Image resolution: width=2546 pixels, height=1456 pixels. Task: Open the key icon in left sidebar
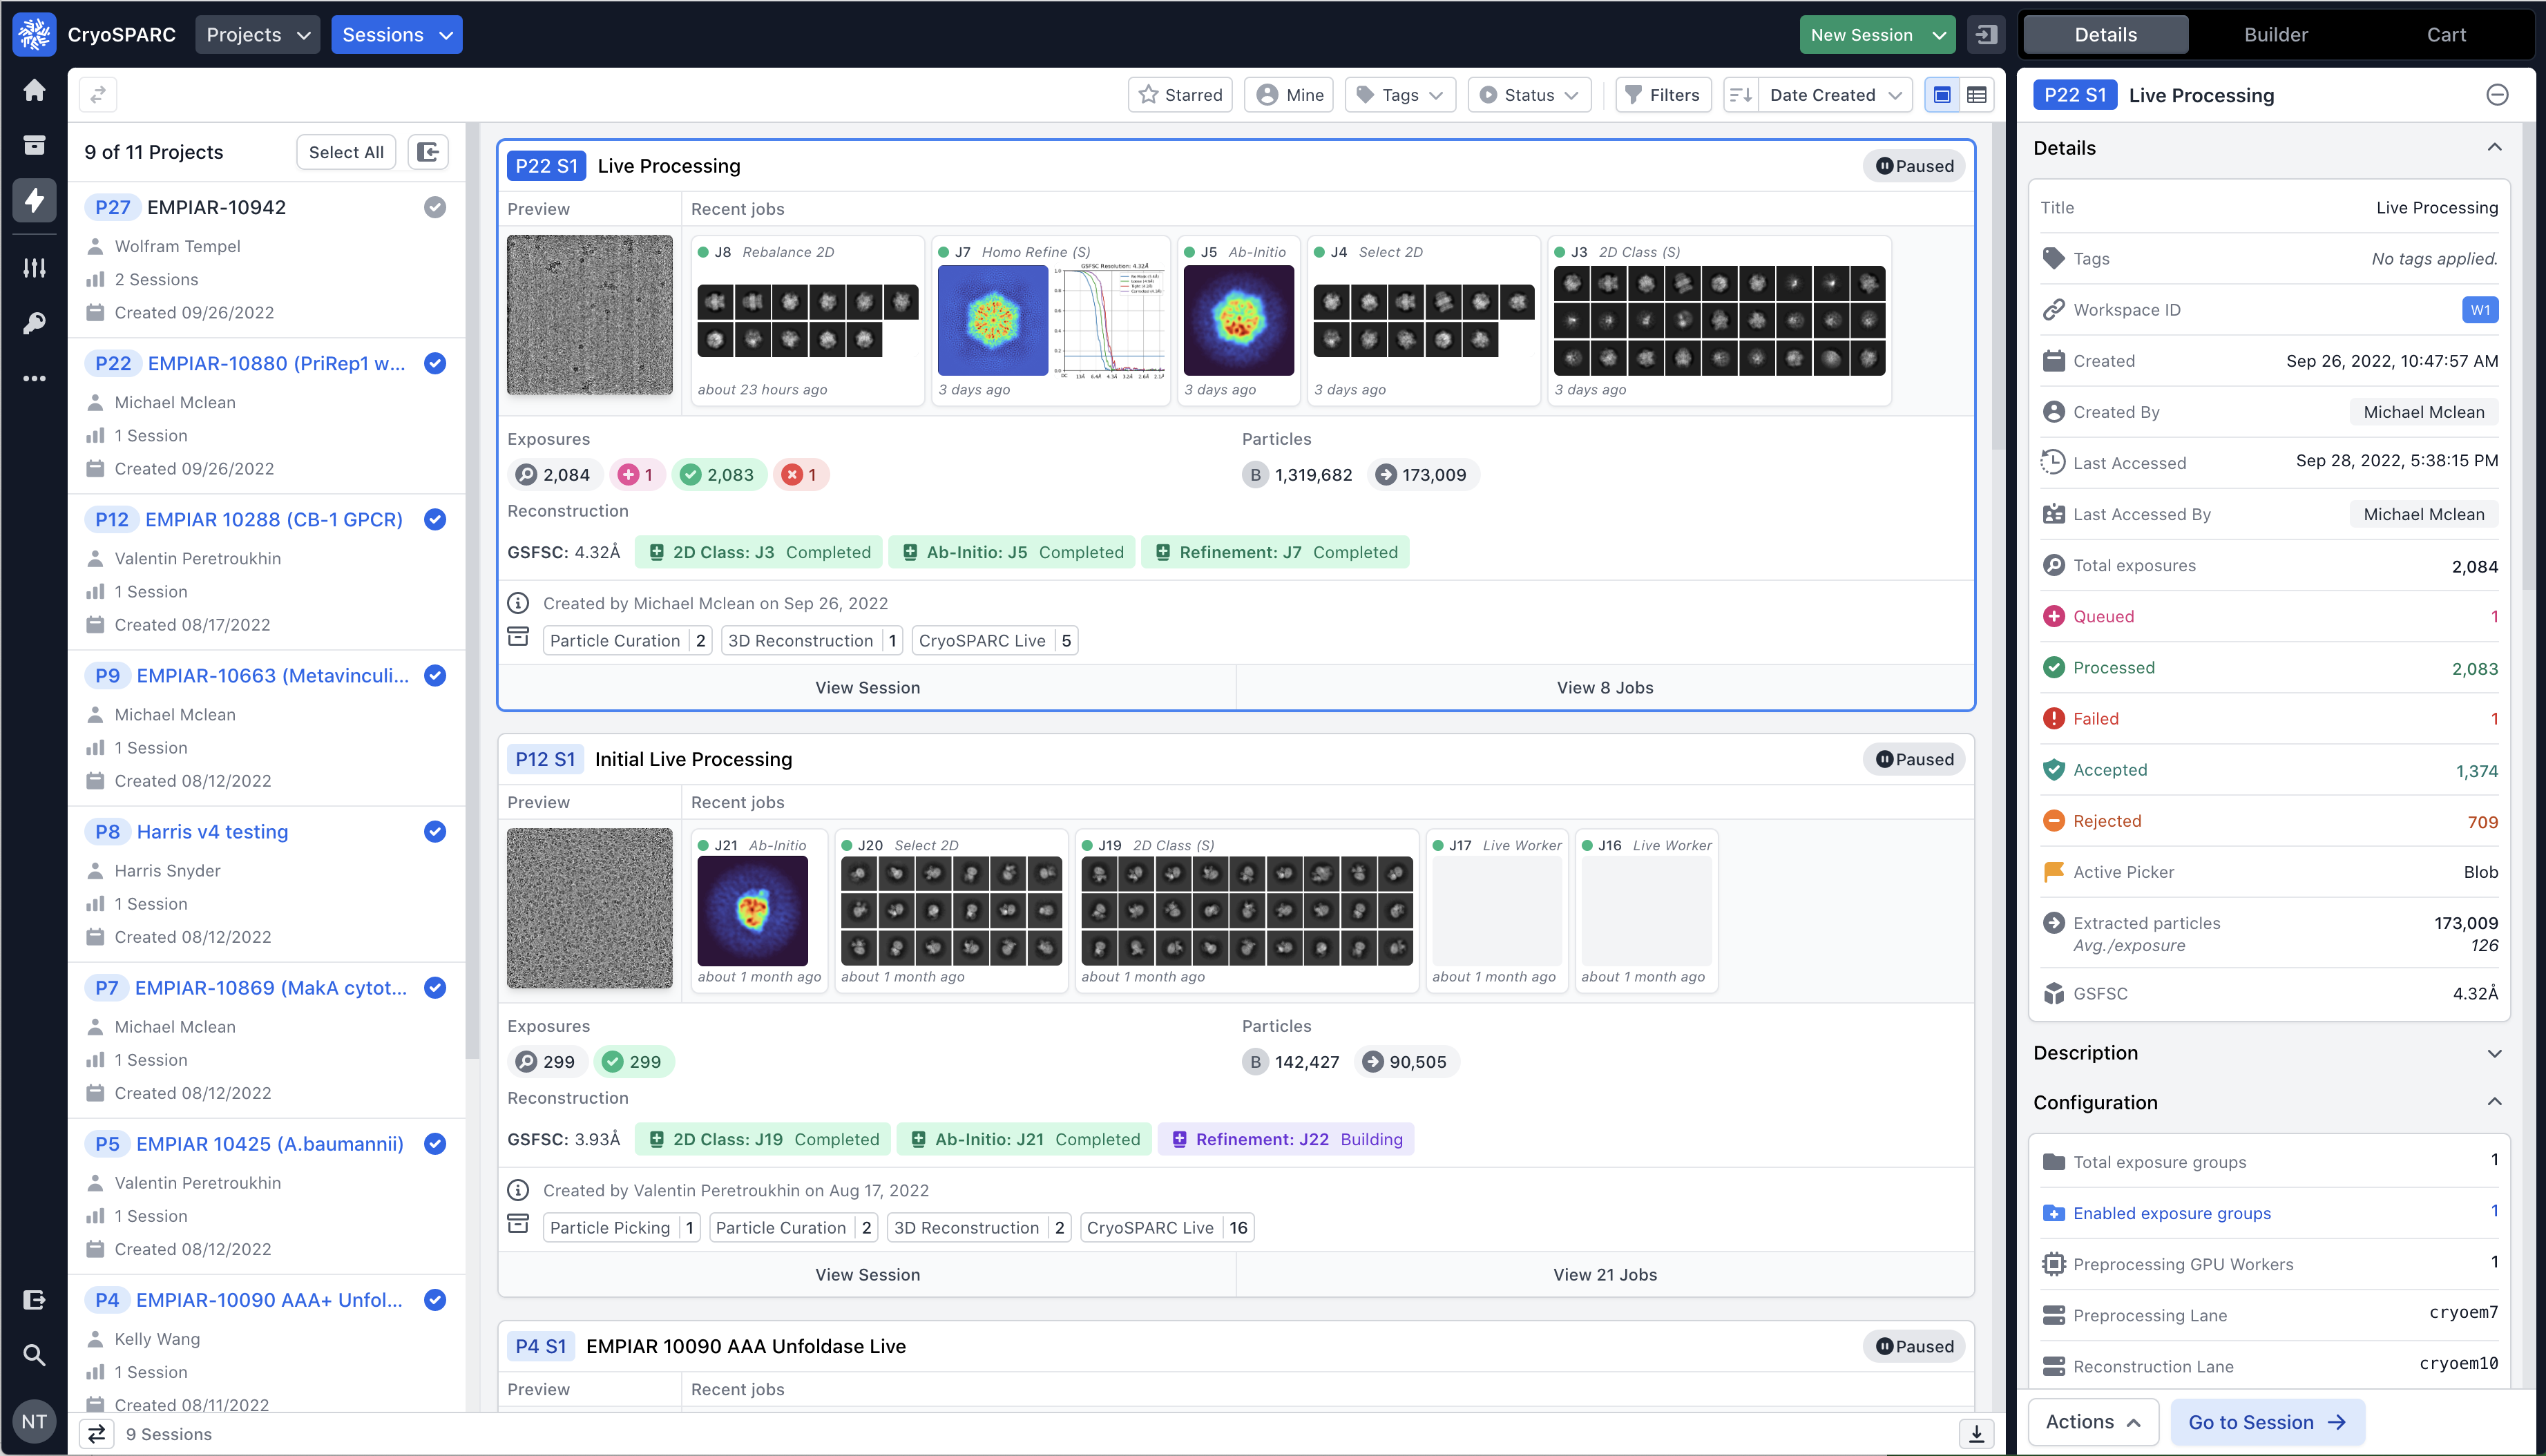point(34,323)
